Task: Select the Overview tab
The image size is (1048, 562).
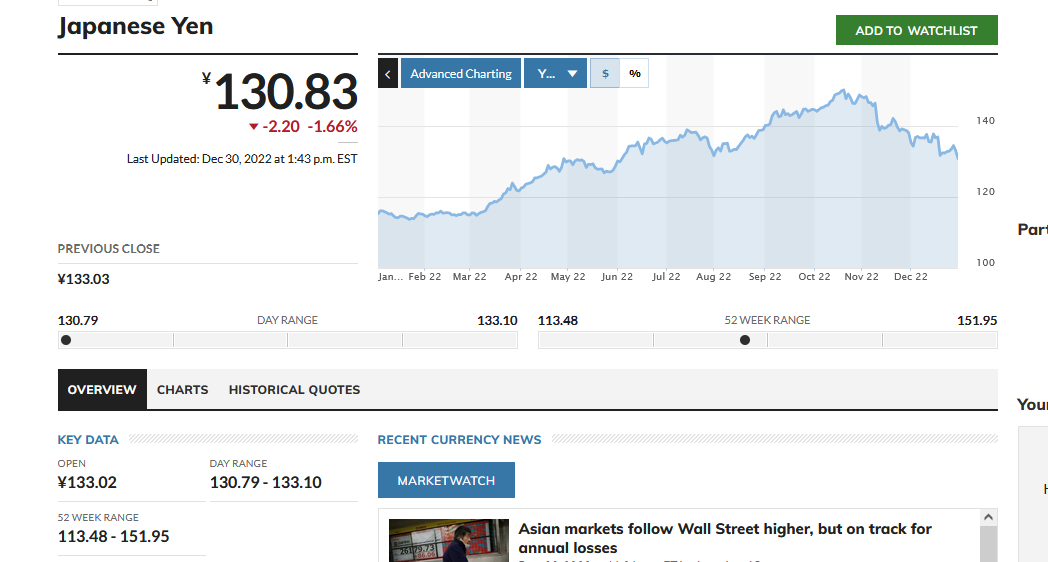Action: (102, 390)
